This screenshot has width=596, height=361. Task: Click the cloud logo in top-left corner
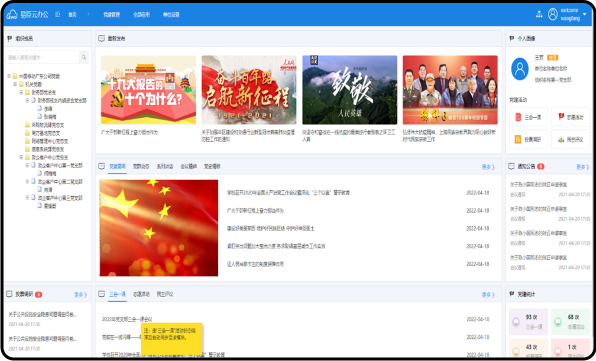[x=12, y=14]
